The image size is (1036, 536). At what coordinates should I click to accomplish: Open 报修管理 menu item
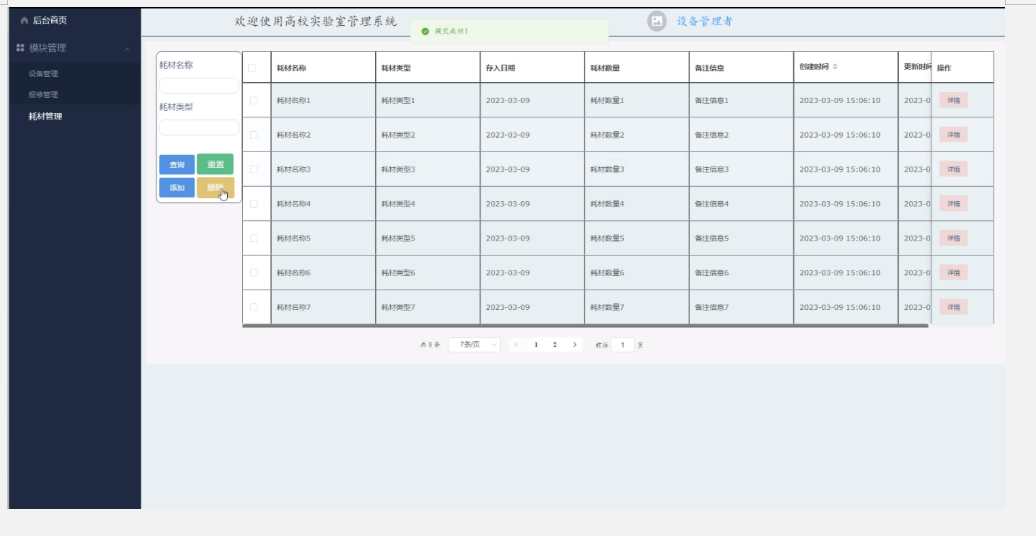[x=43, y=95]
